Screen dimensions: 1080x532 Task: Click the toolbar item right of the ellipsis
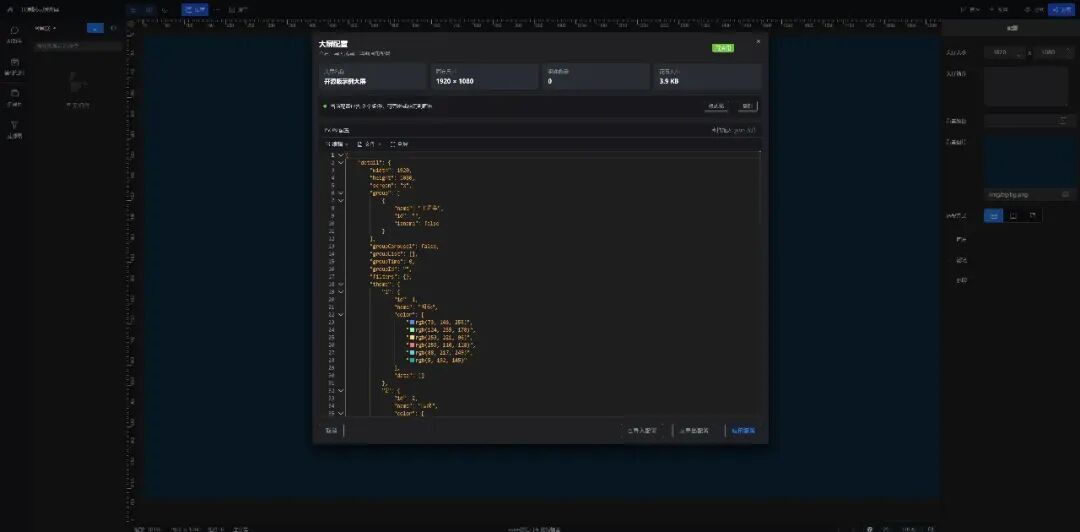click(x=238, y=10)
